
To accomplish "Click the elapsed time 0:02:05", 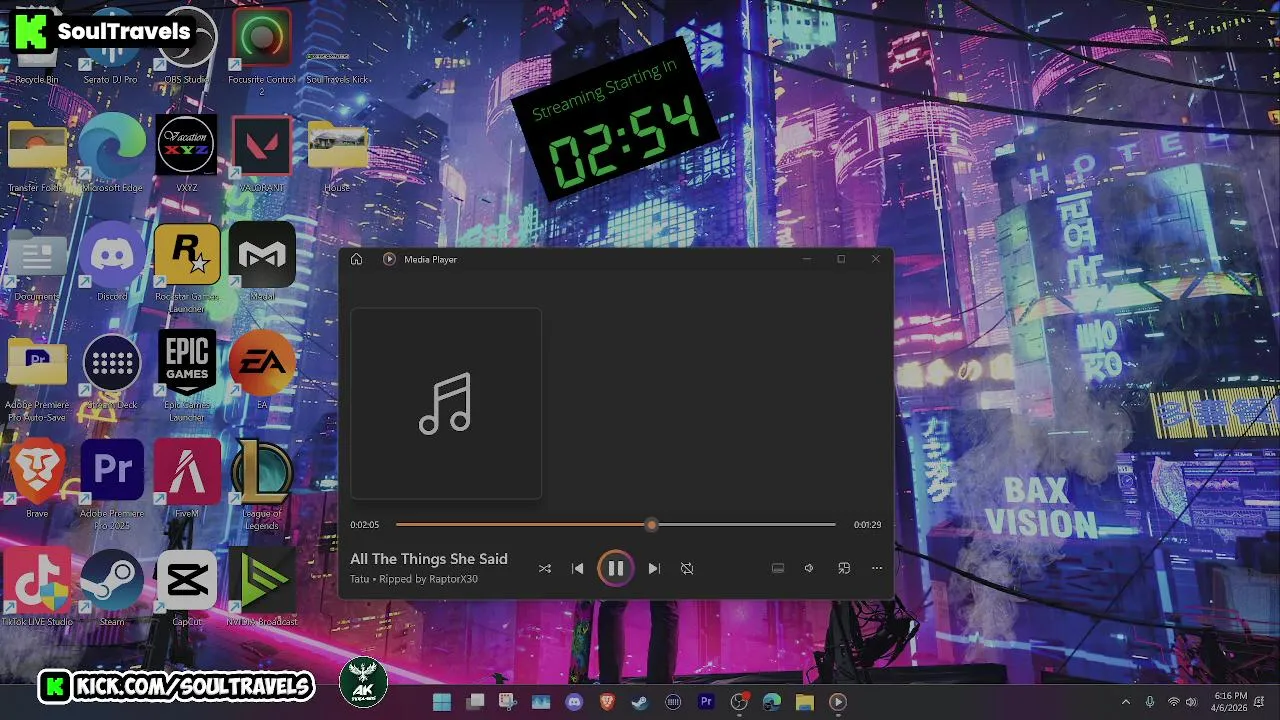I will (x=365, y=525).
